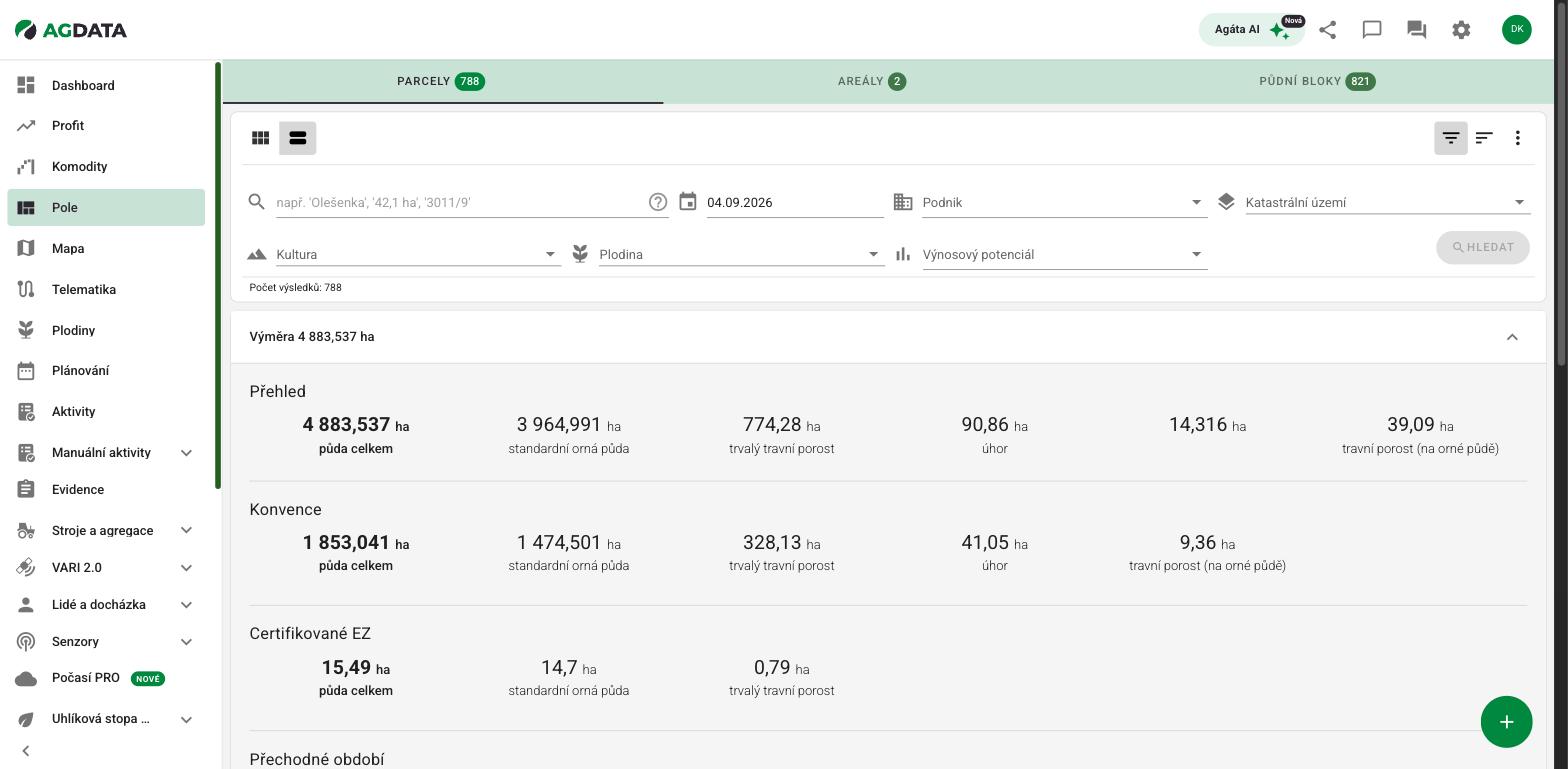The image size is (1568, 769).
Task: Expand Manuální aktivity submenu
Action: [186, 453]
